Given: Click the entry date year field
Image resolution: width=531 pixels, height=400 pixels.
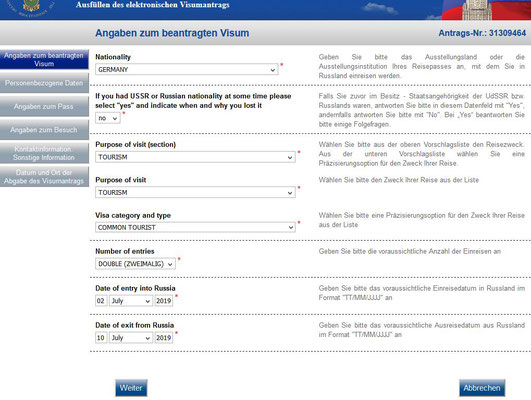Looking at the screenshot, I should 164,301.
